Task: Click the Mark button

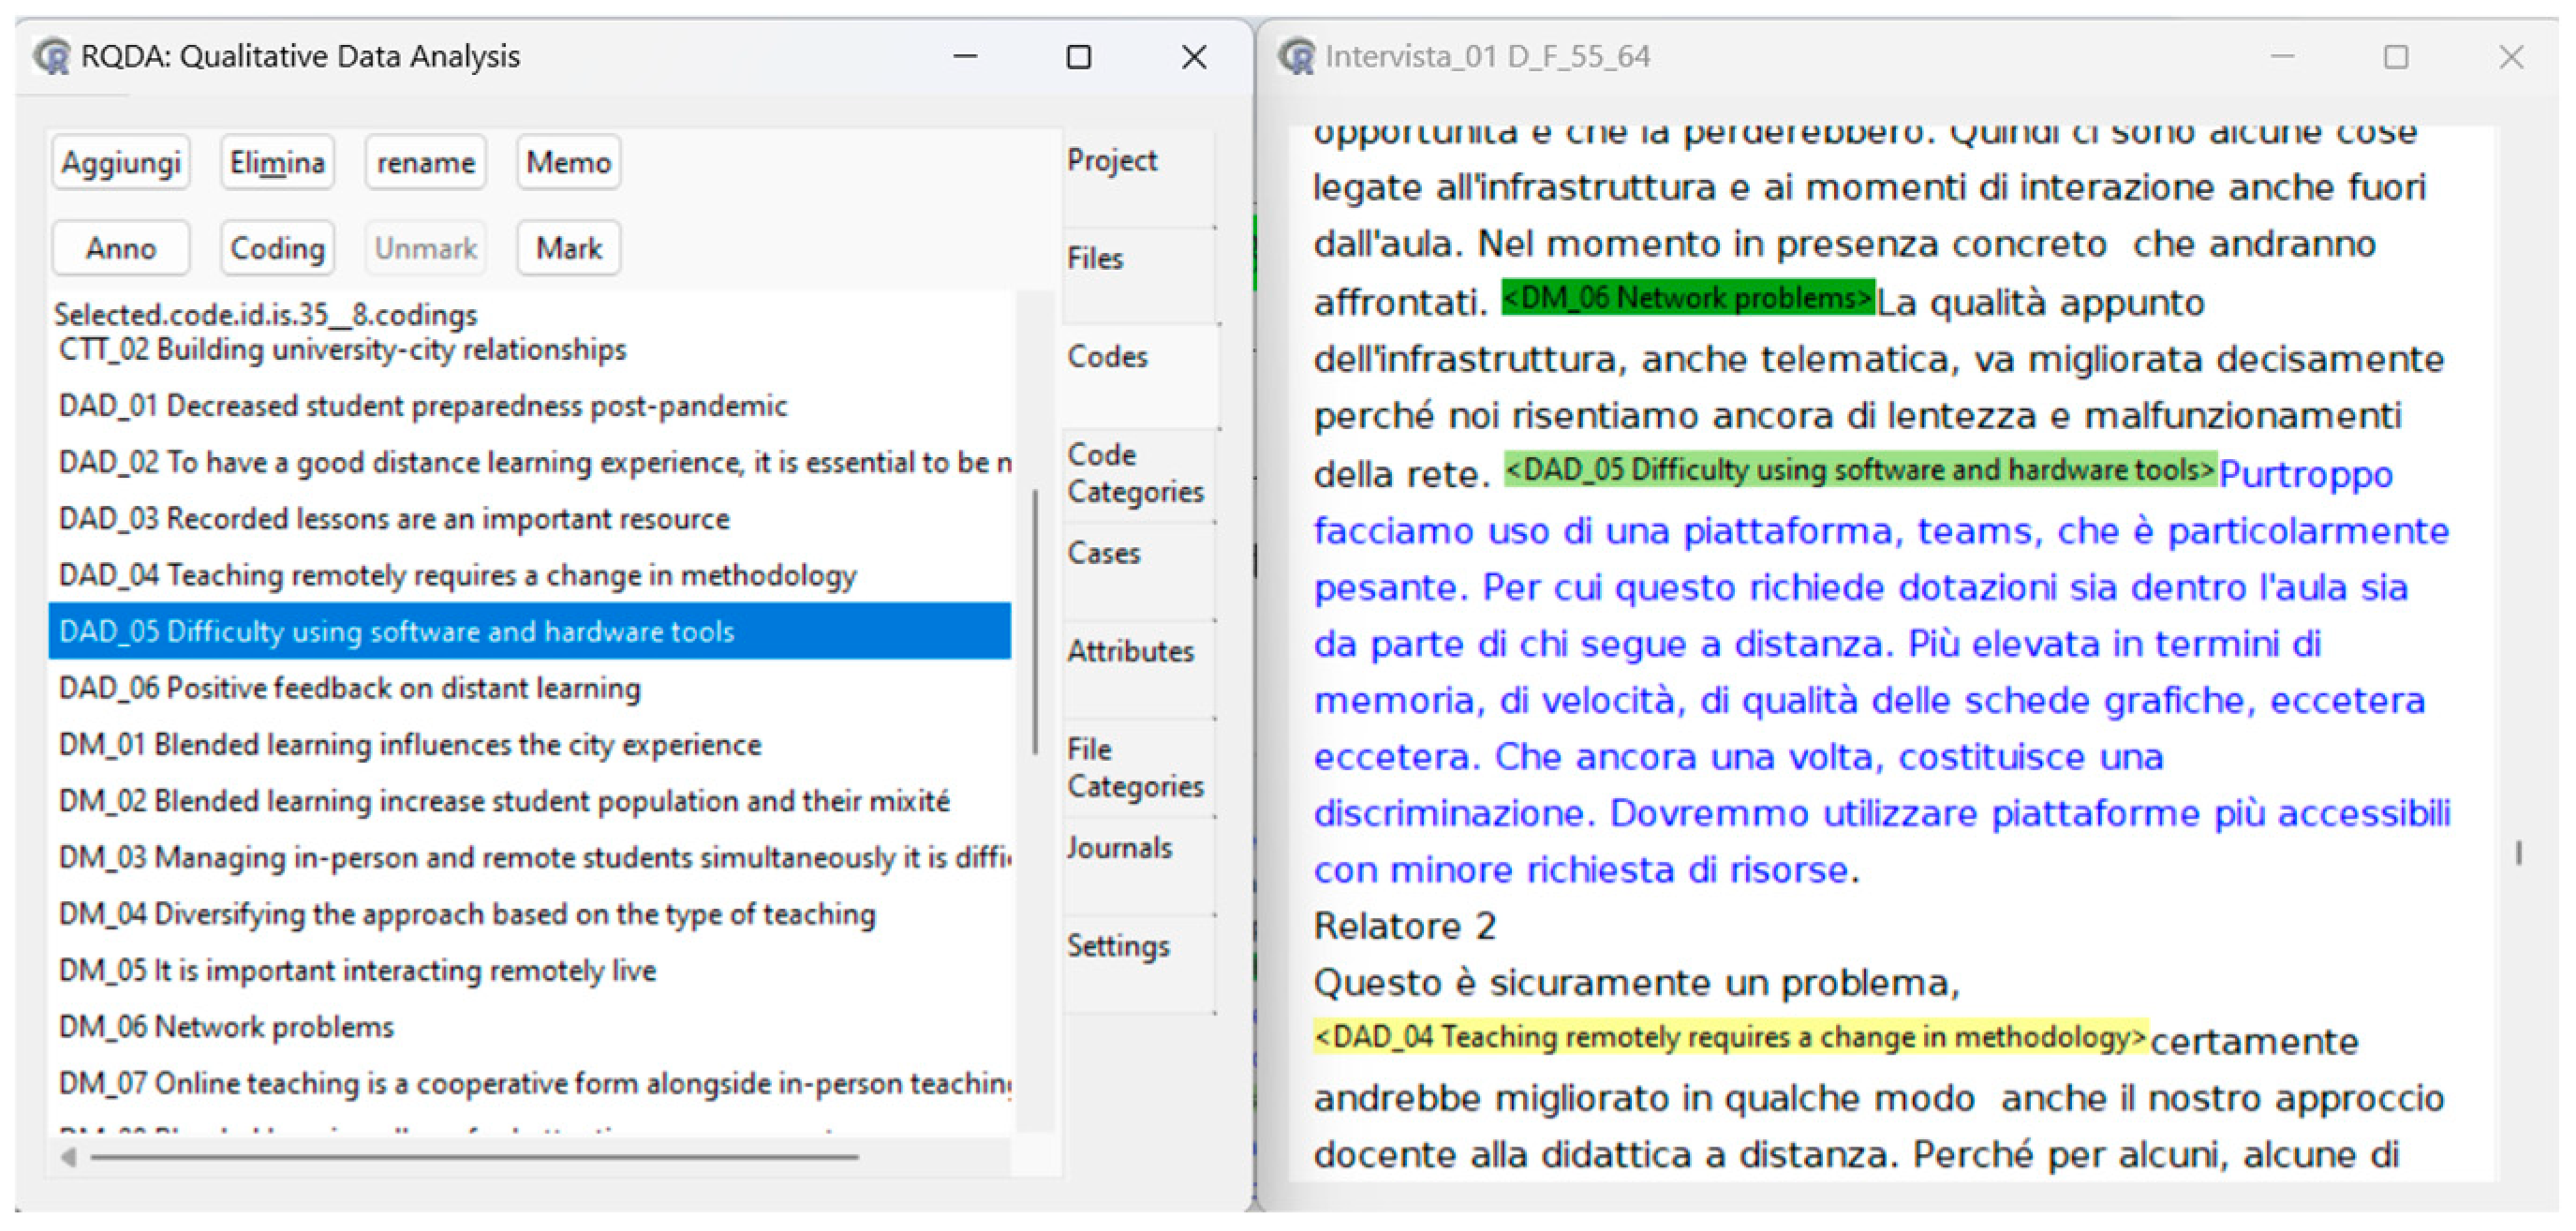Action: (568, 248)
